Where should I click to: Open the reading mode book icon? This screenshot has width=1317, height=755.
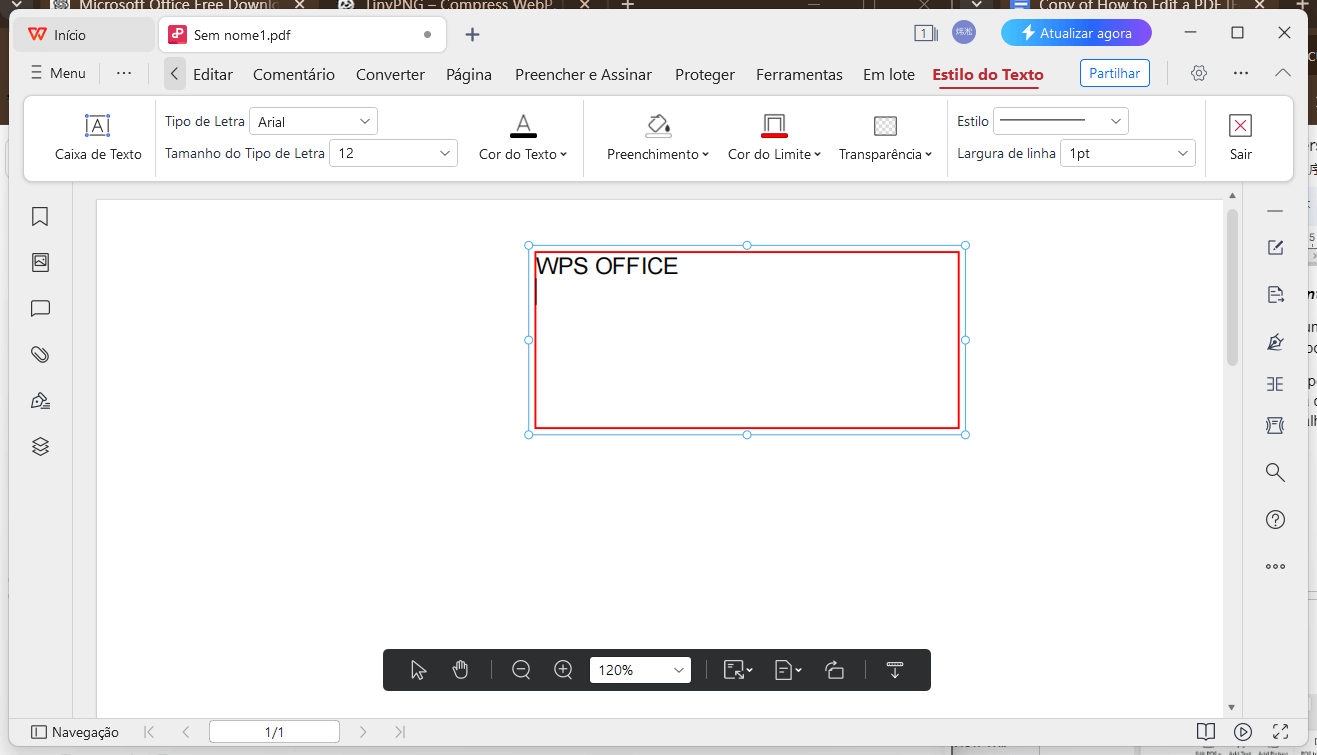pos(1206,732)
